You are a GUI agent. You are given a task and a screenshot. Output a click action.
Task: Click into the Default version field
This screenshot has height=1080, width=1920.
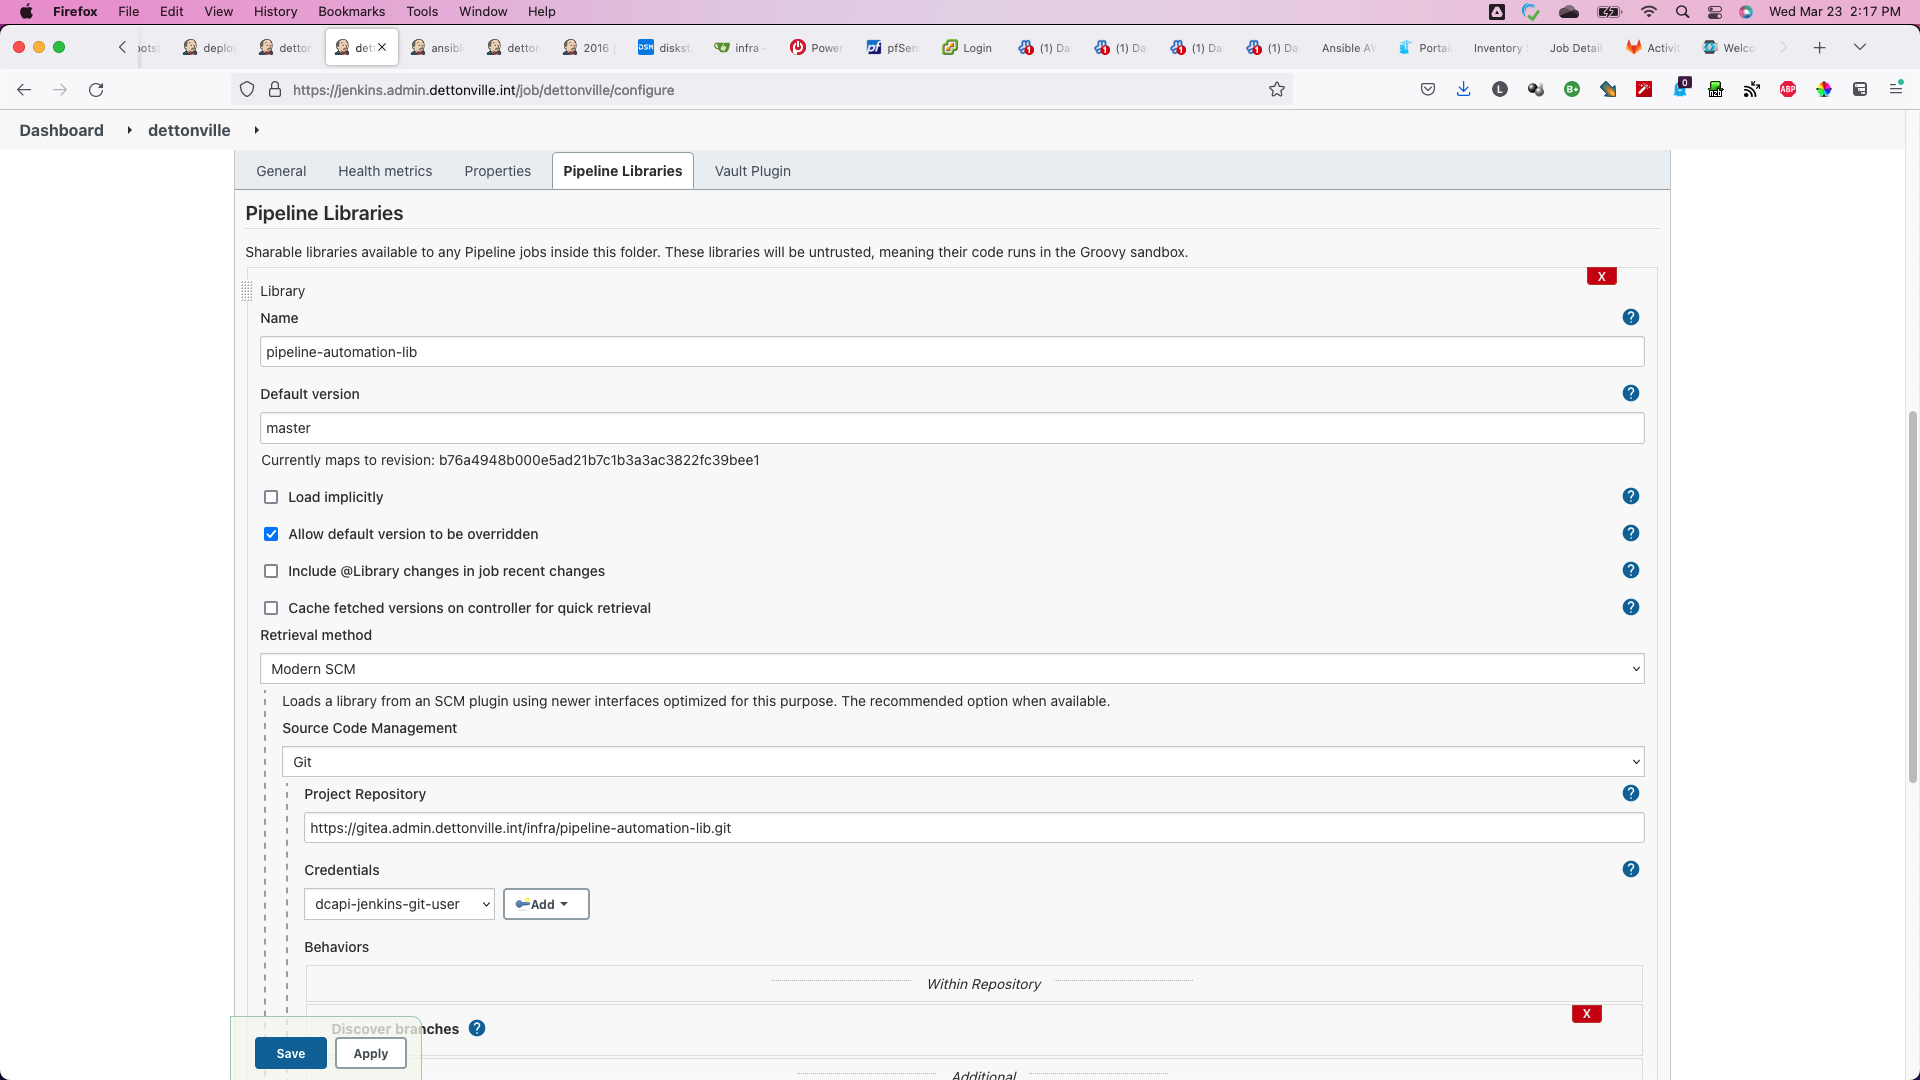(951, 428)
